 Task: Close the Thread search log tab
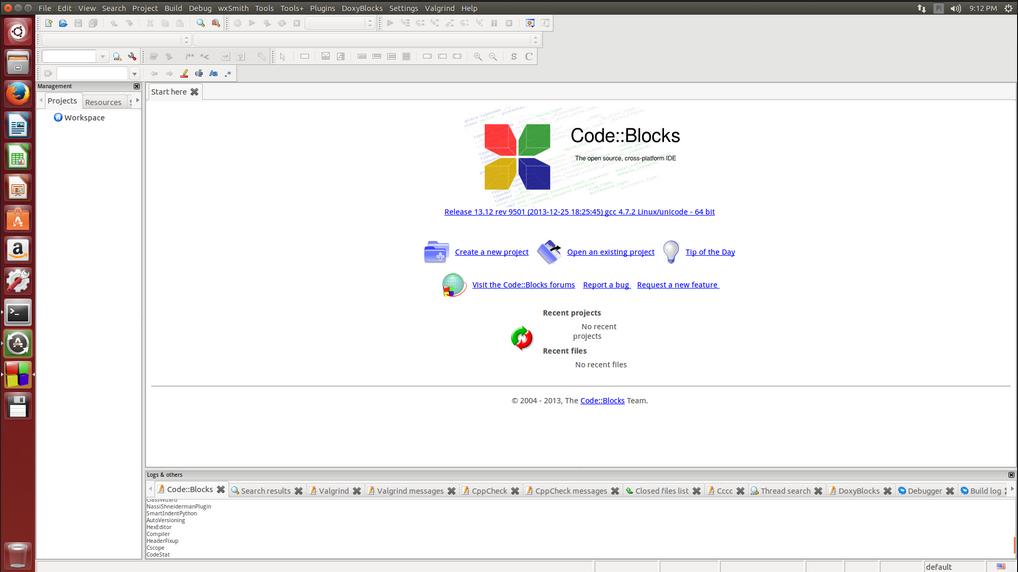(818, 491)
